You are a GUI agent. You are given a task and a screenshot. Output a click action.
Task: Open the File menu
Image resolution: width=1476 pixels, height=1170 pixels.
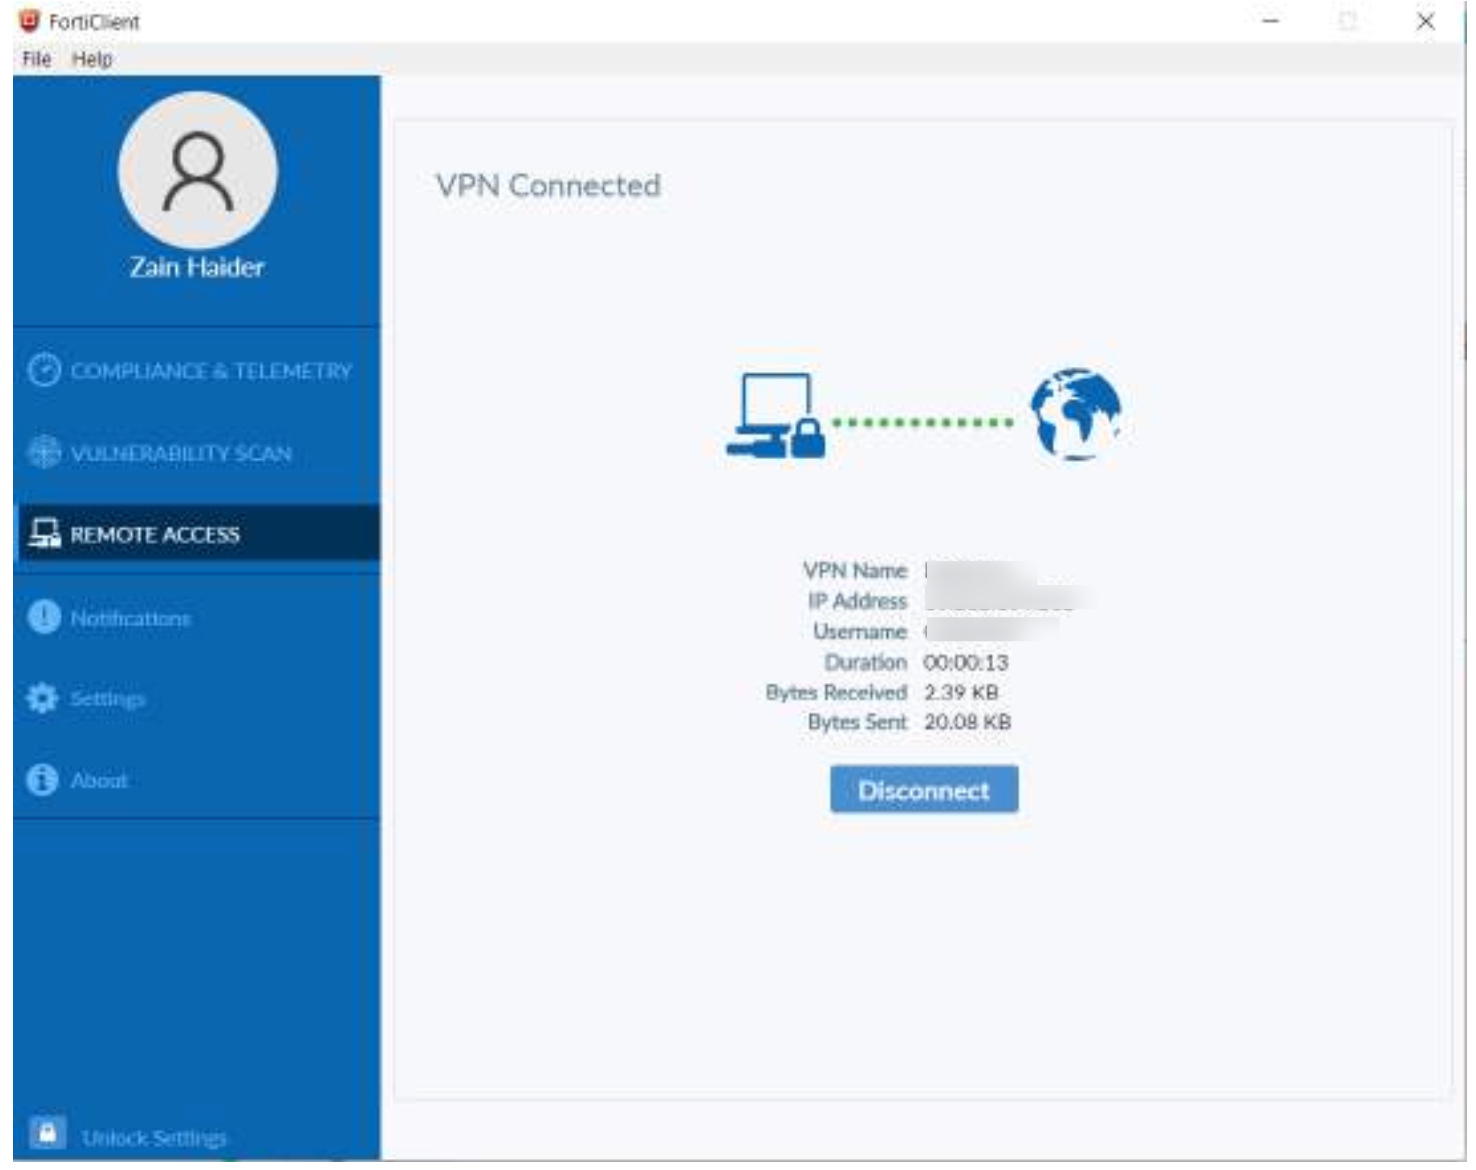point(36,59)
